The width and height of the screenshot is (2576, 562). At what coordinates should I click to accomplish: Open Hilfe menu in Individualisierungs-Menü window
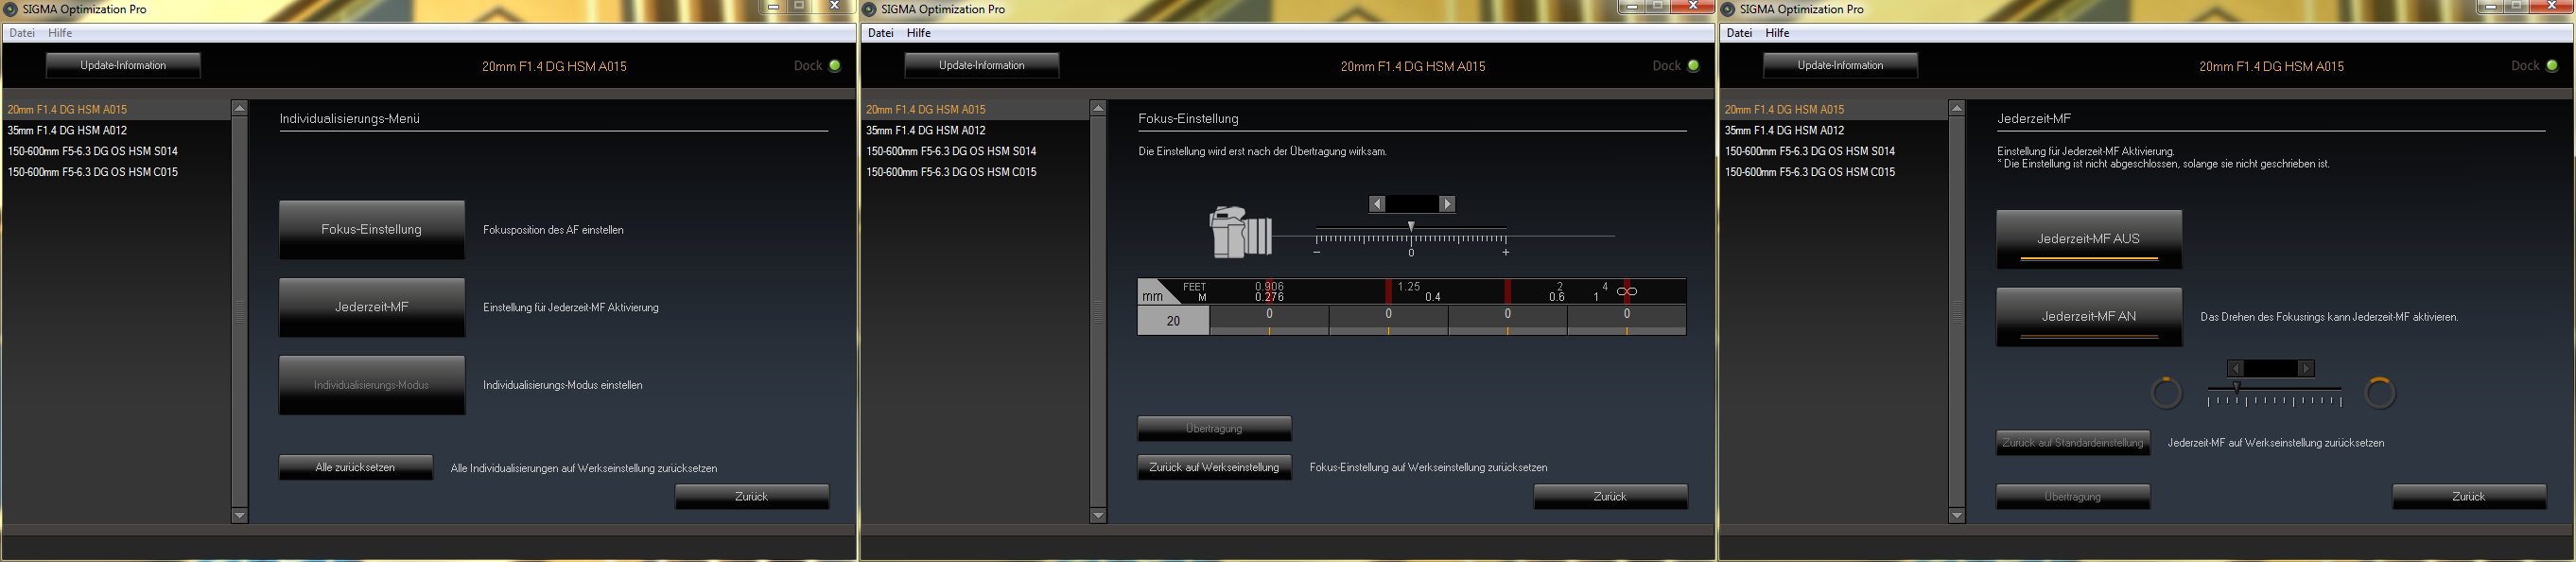[60, 33]
